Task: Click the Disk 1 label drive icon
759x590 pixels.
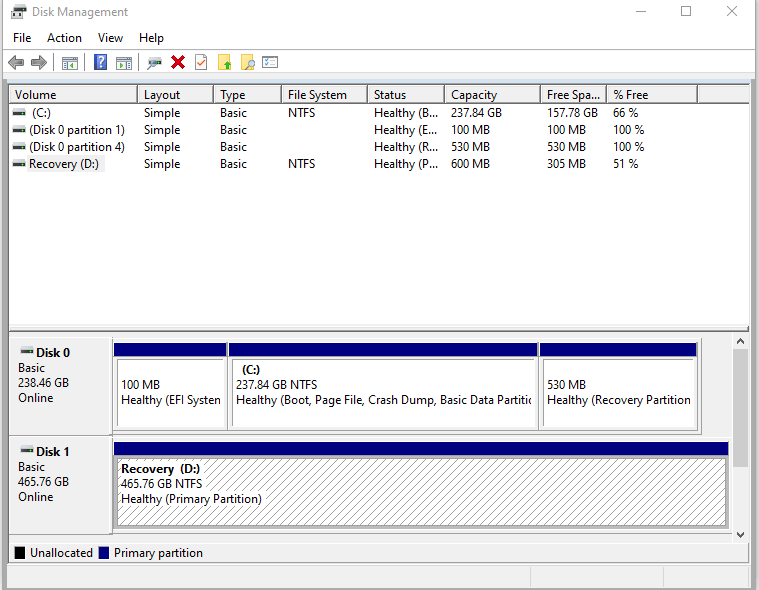Action: click(x=27, y=450)
